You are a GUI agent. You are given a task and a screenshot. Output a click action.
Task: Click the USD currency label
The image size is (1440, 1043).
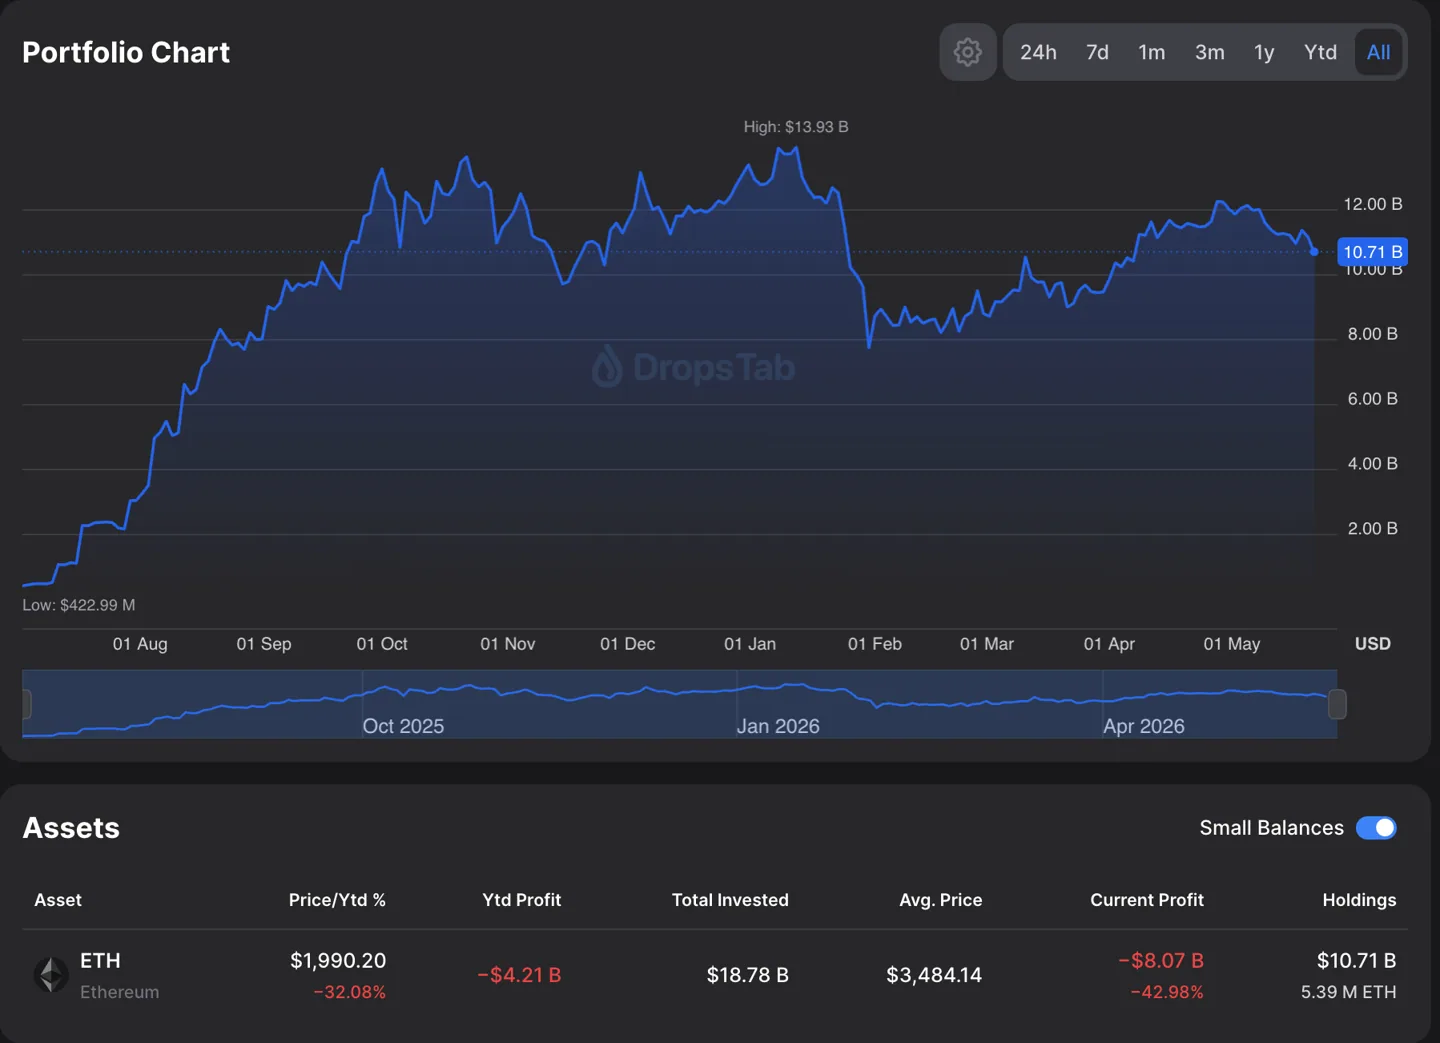tap(1372, 644)
